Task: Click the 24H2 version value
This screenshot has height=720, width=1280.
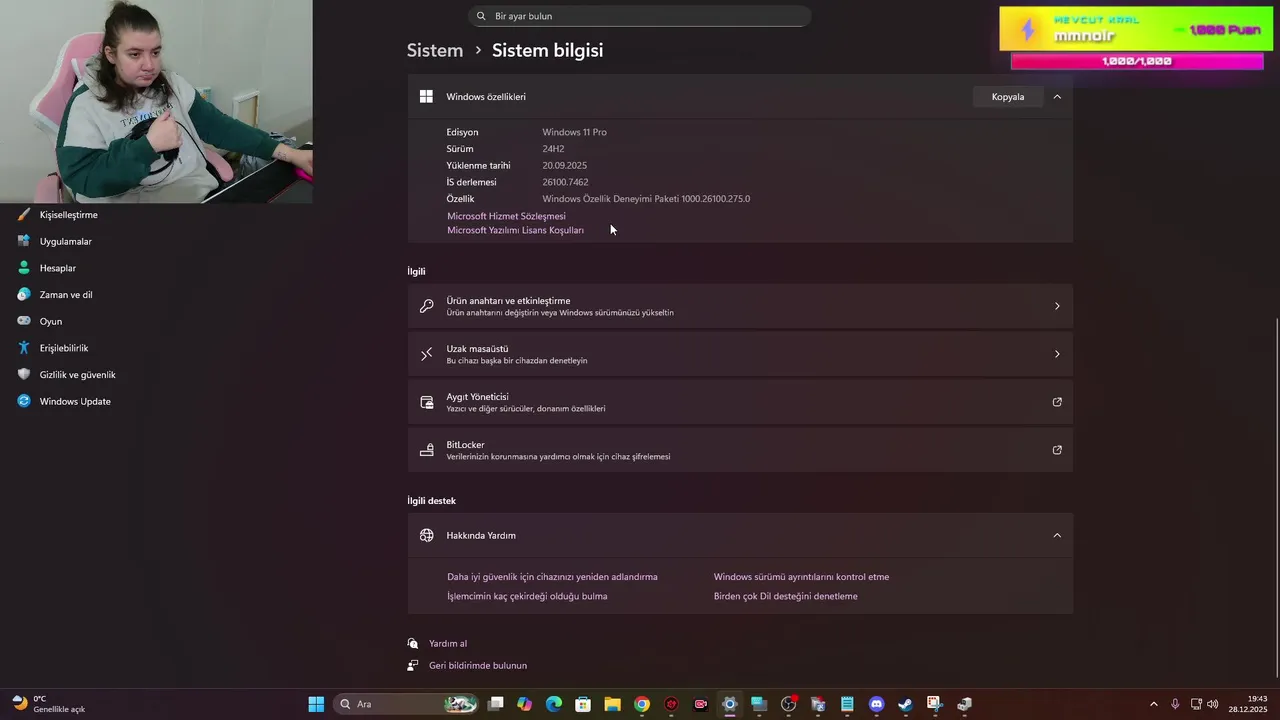Action: 553,149
